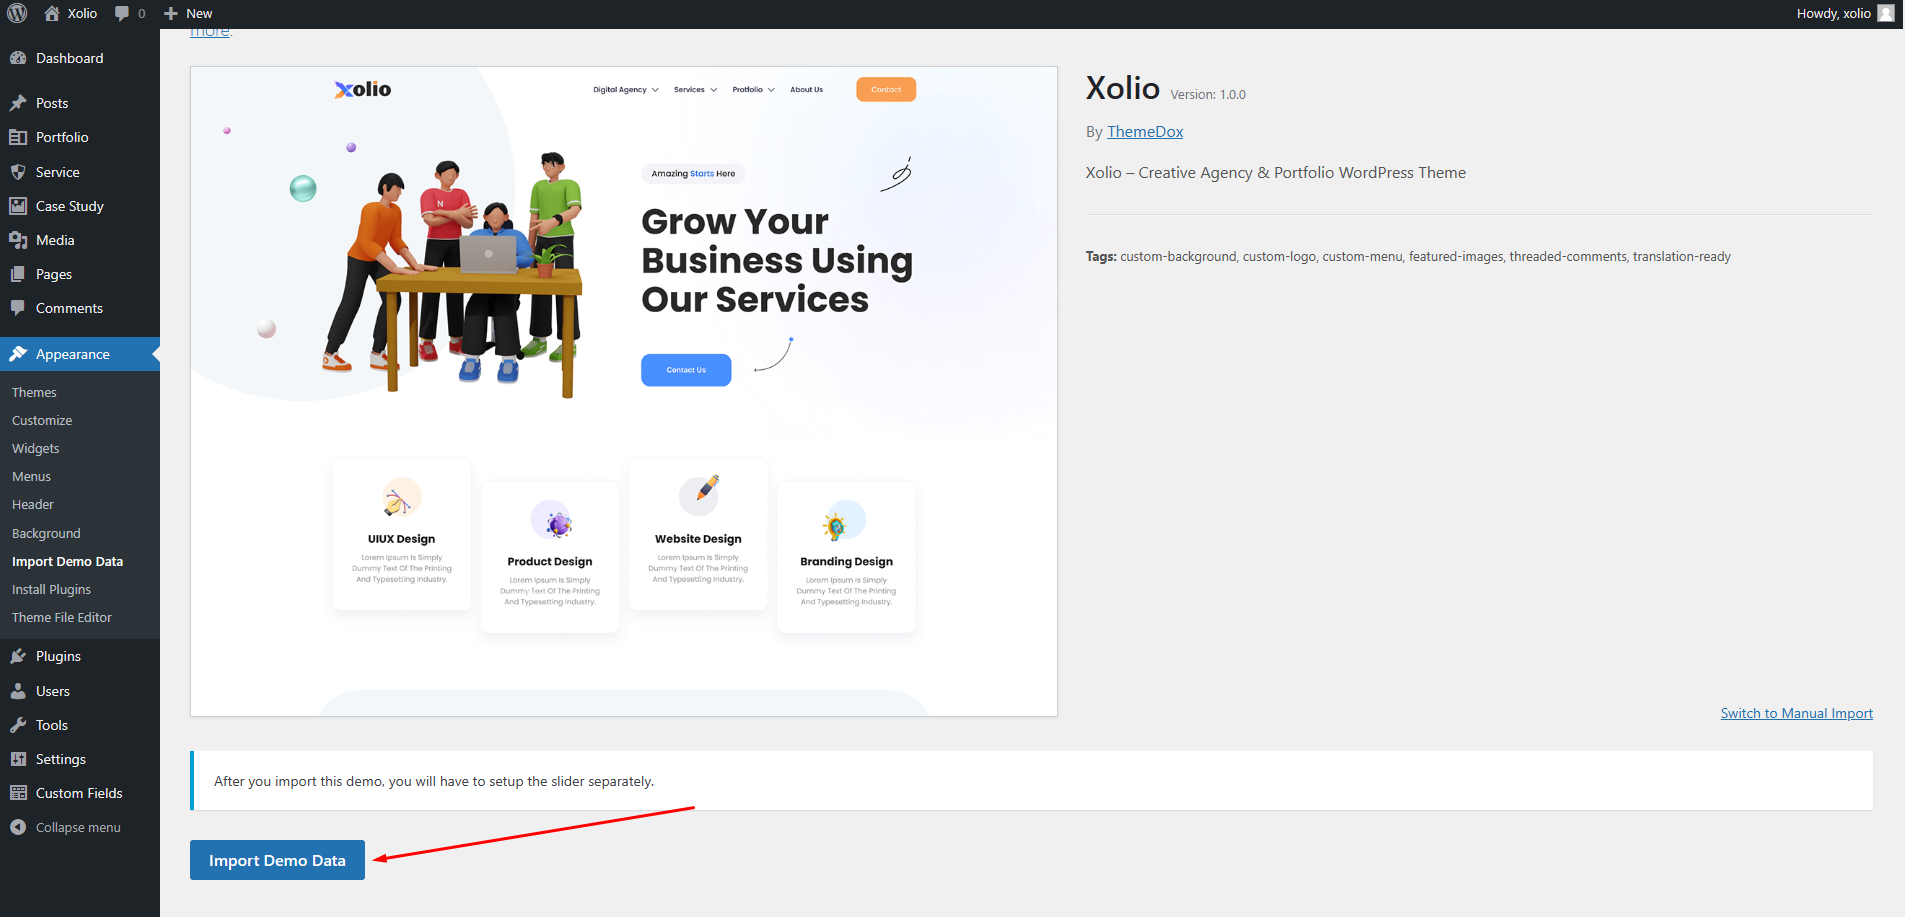Click the Posts pin icon
Viewport: 1905px width, 917px height.
(18, 103)
